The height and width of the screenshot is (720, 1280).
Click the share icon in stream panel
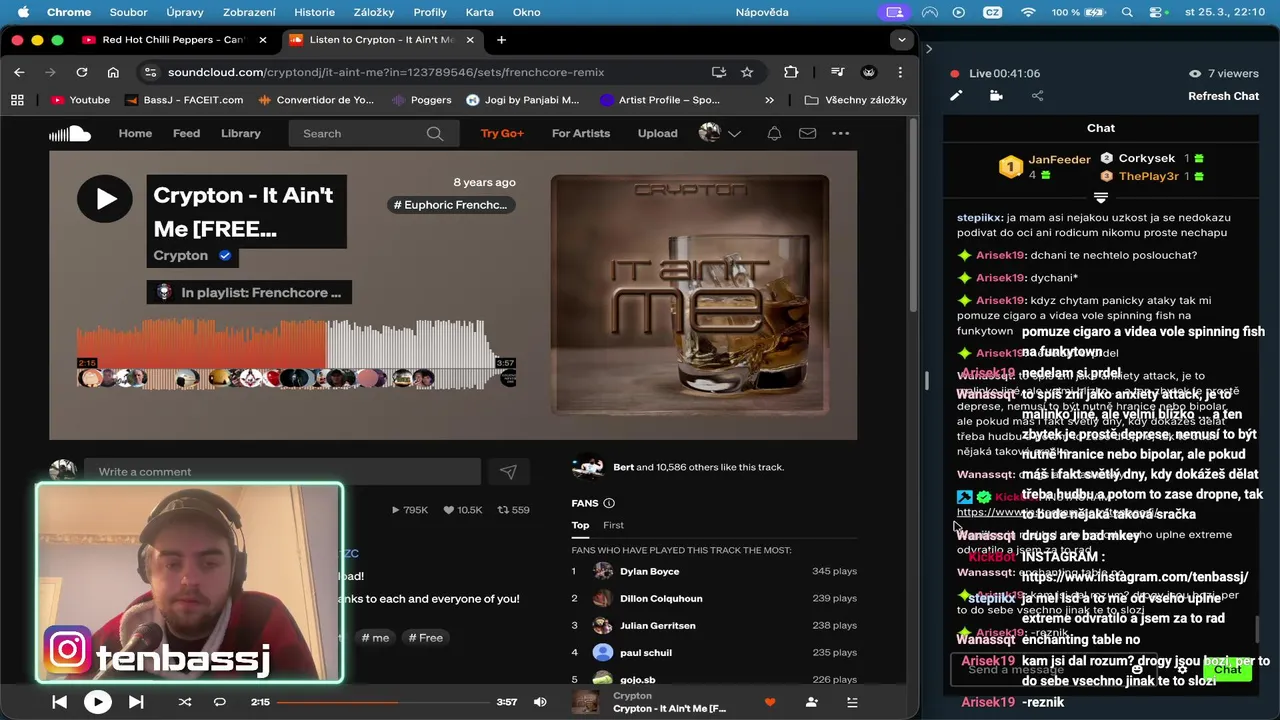coord(1037,96)
